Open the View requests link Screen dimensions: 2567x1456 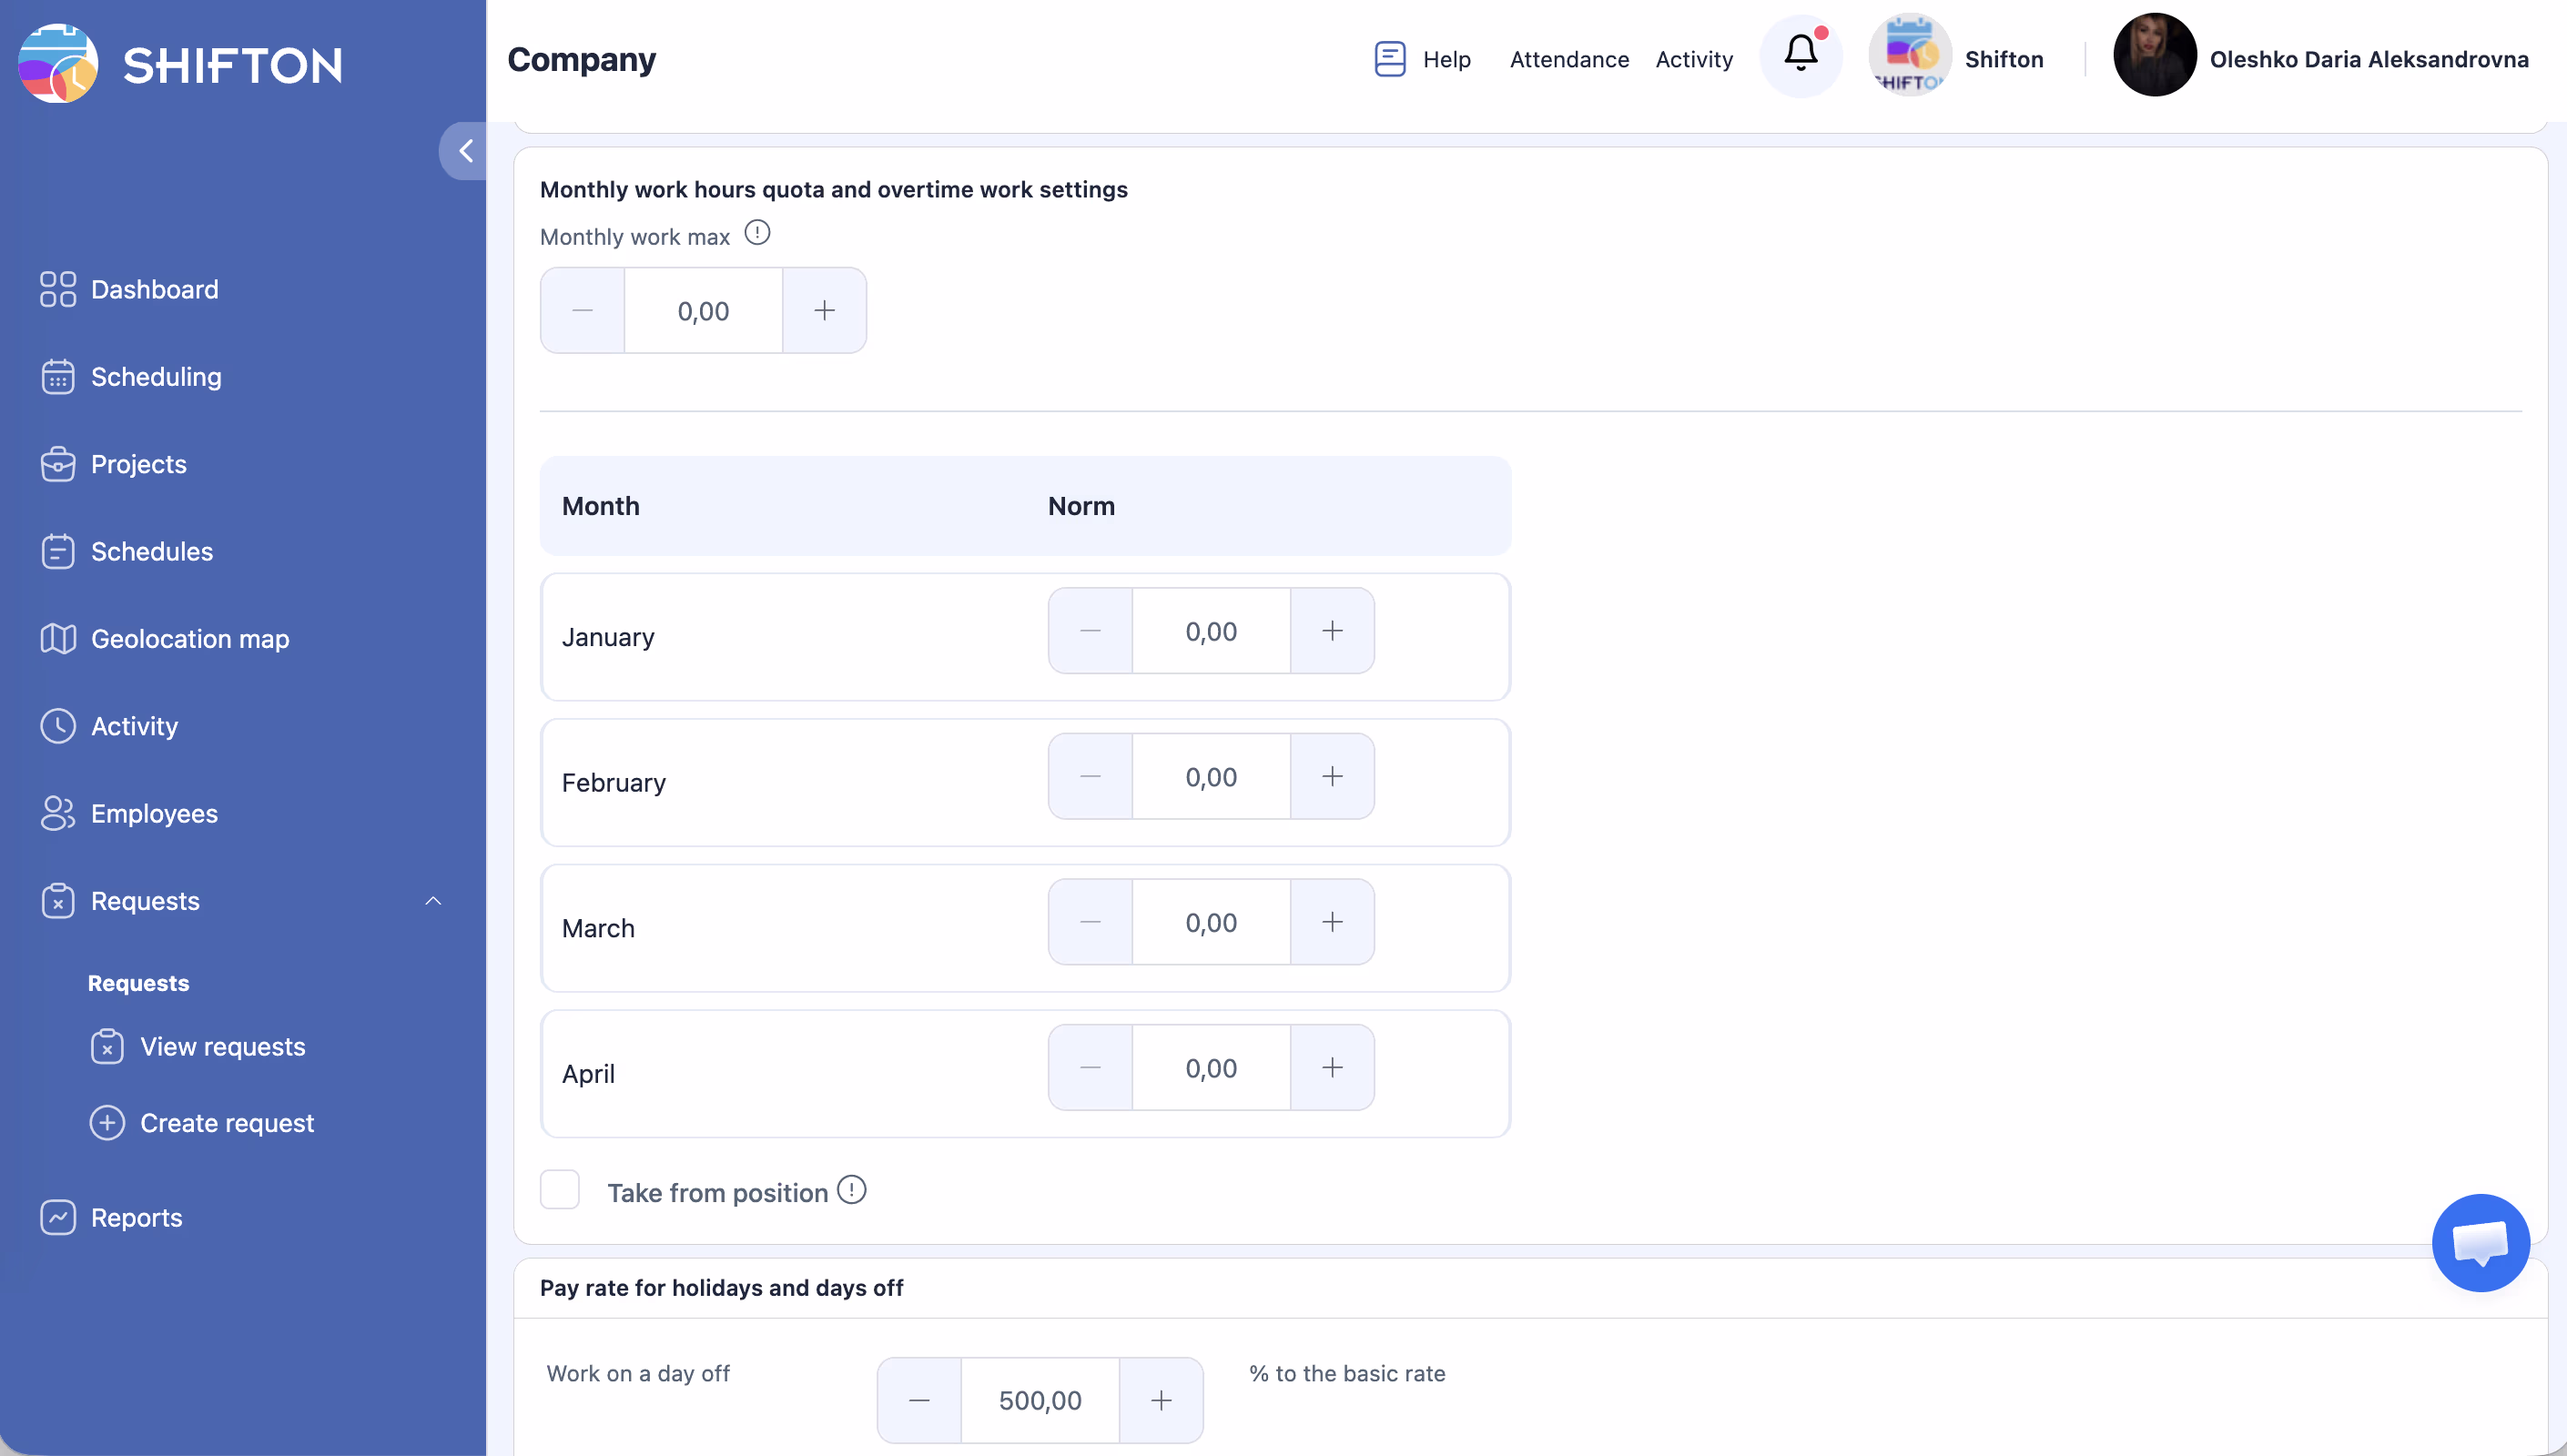pyautogui.click(x=222, y=1046)
